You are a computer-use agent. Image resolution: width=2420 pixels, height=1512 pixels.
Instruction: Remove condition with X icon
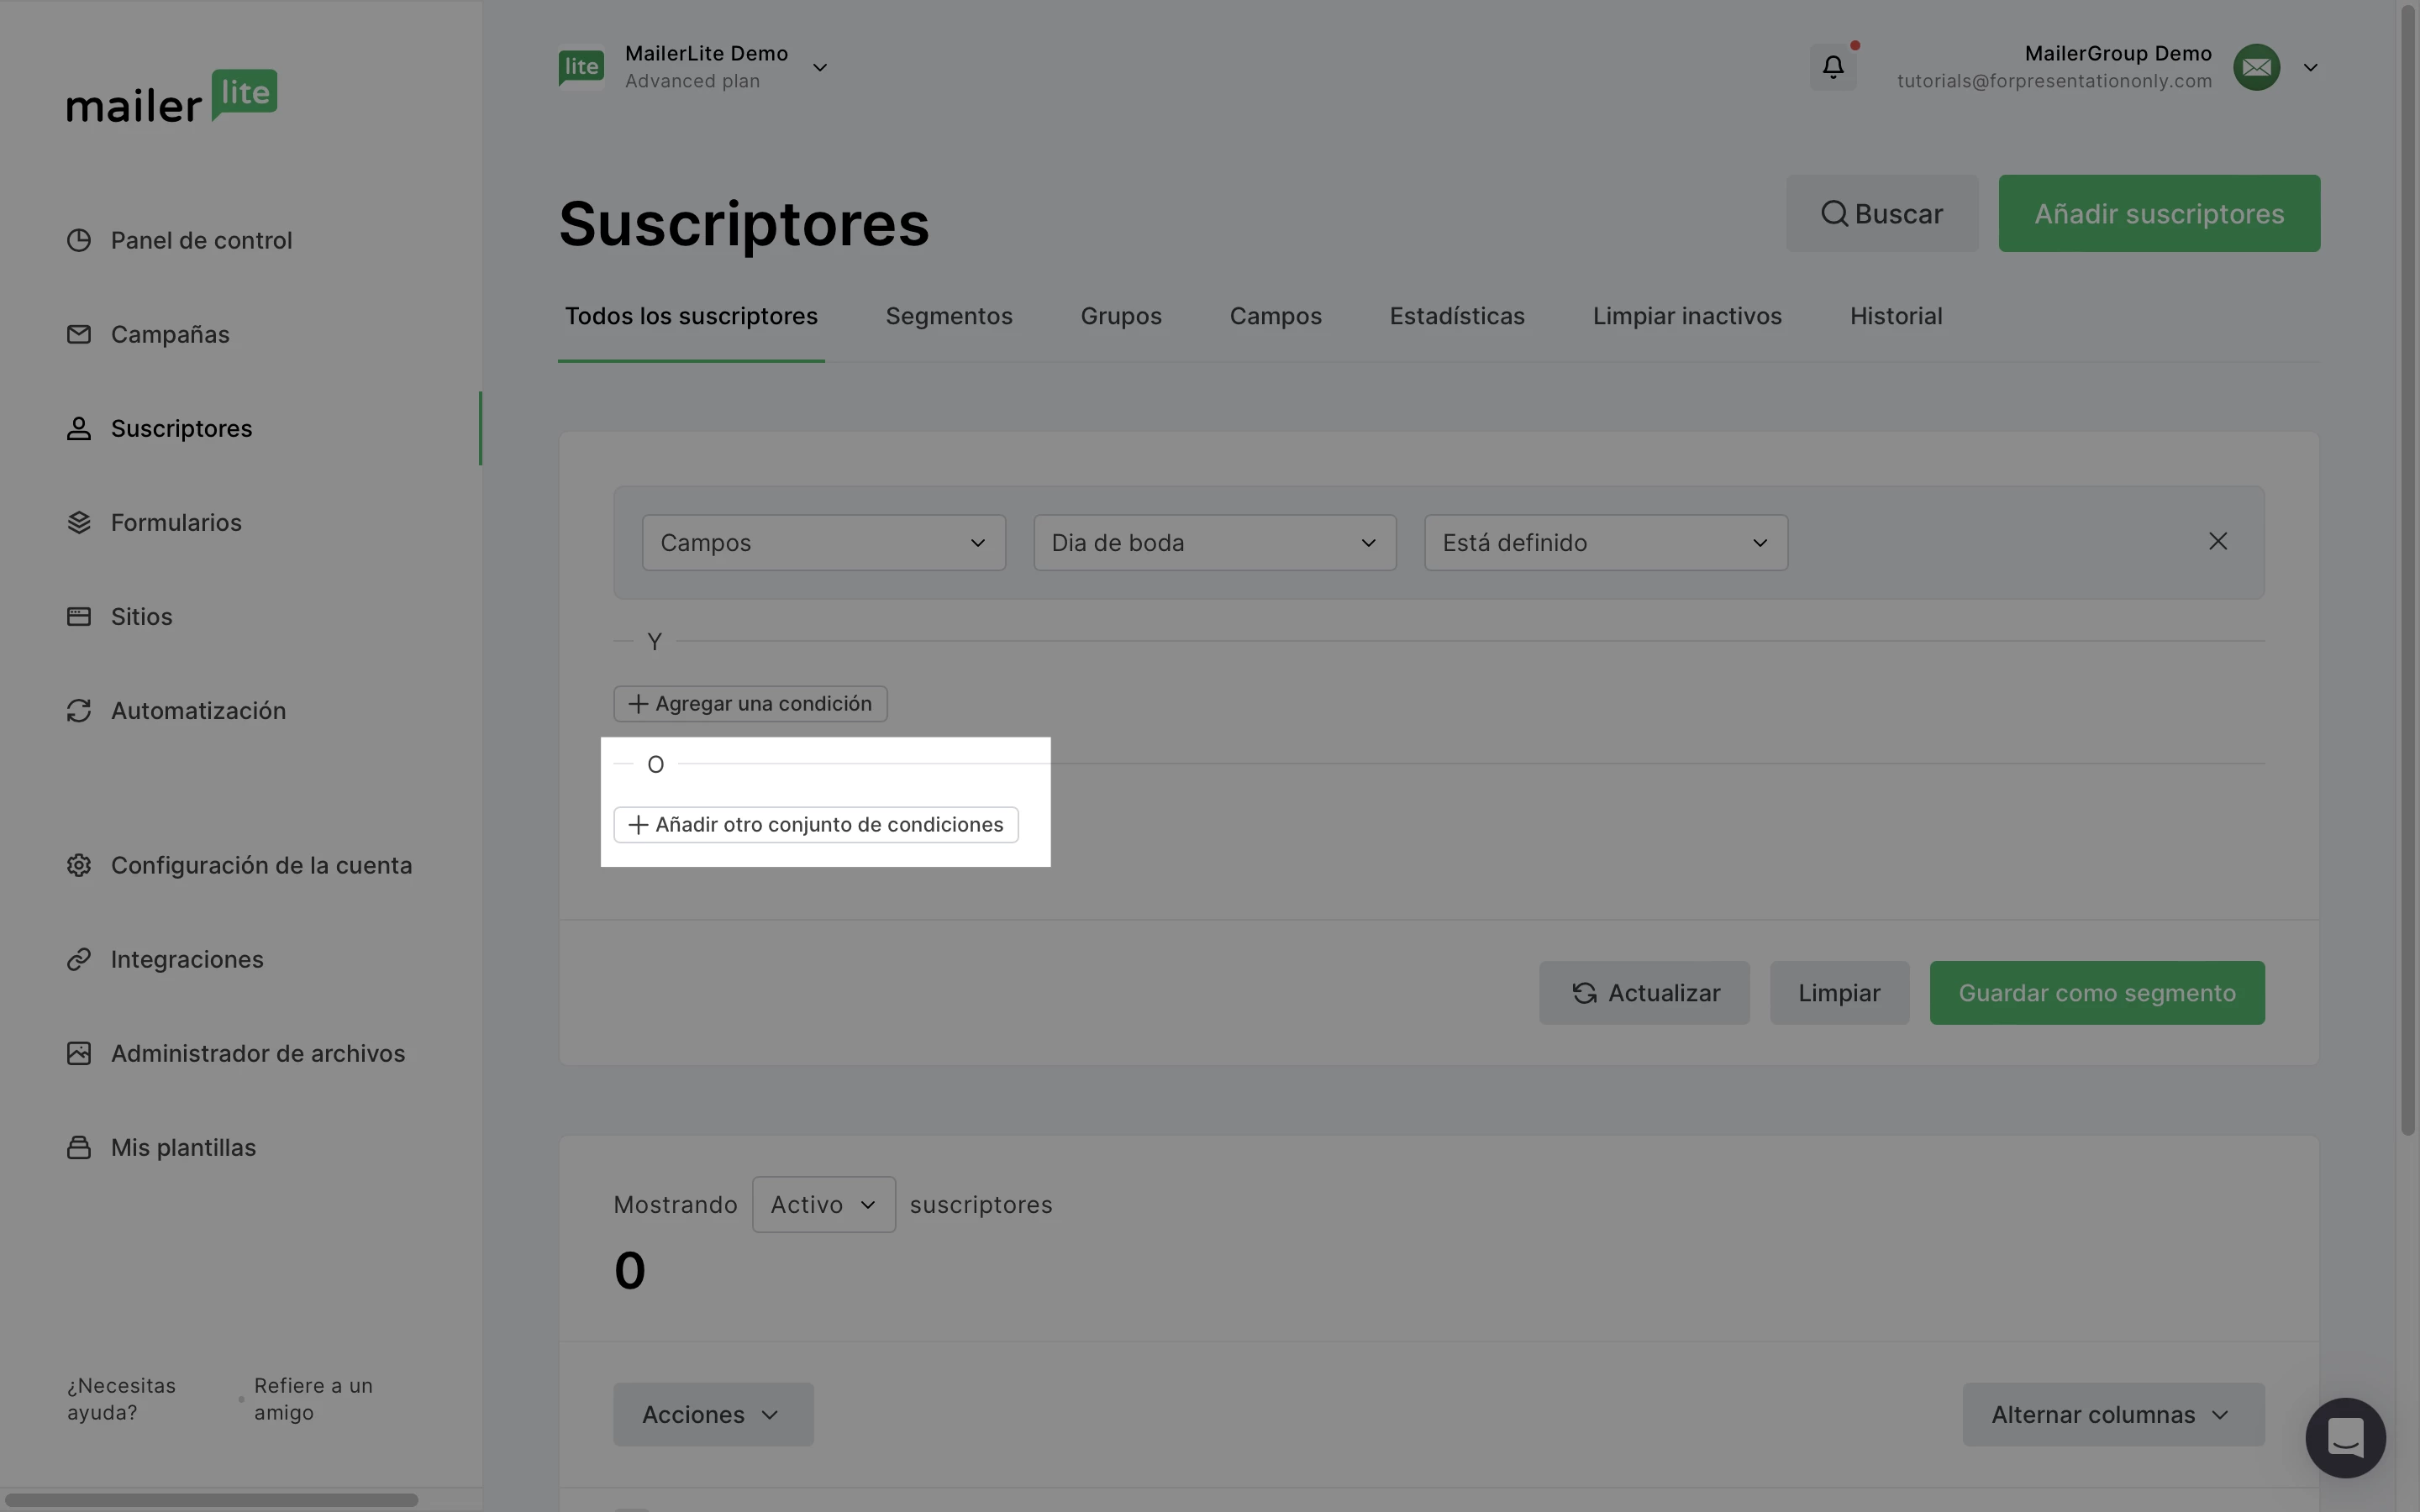point(2217,541)
